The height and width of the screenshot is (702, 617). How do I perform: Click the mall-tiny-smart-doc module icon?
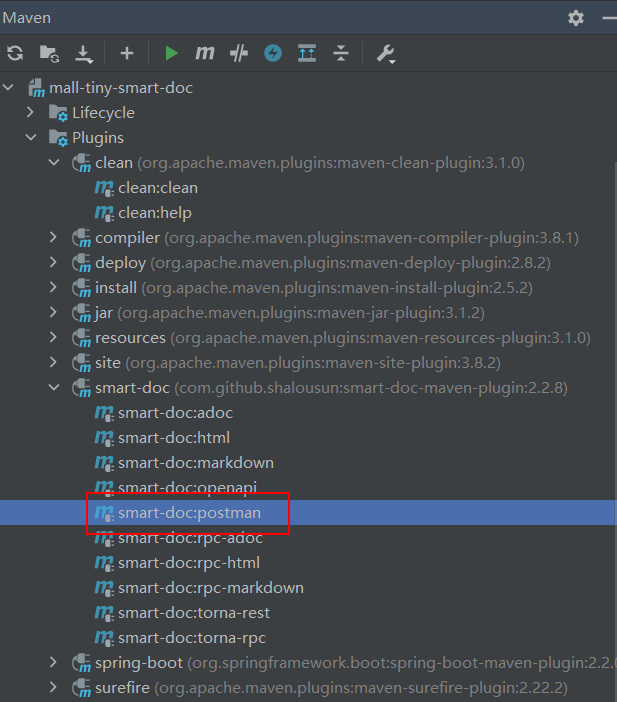pos(36,88)
